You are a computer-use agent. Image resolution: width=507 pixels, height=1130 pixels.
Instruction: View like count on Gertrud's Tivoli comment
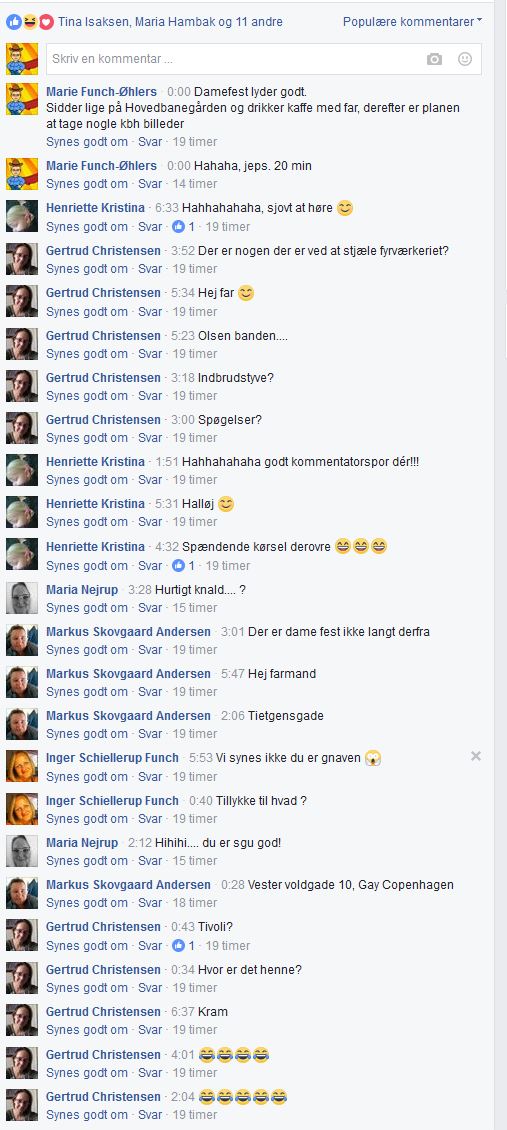191,946
